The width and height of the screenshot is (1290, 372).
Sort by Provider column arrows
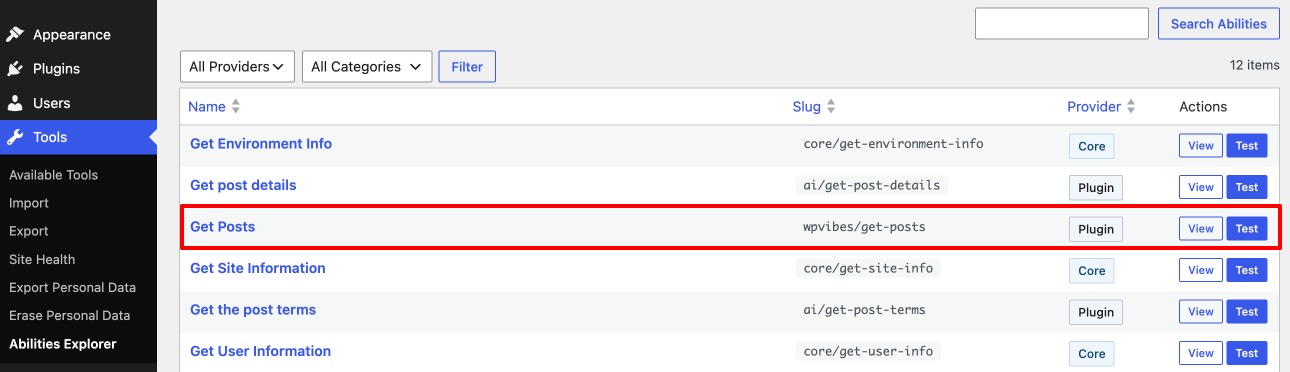[x=1131, y=107]
